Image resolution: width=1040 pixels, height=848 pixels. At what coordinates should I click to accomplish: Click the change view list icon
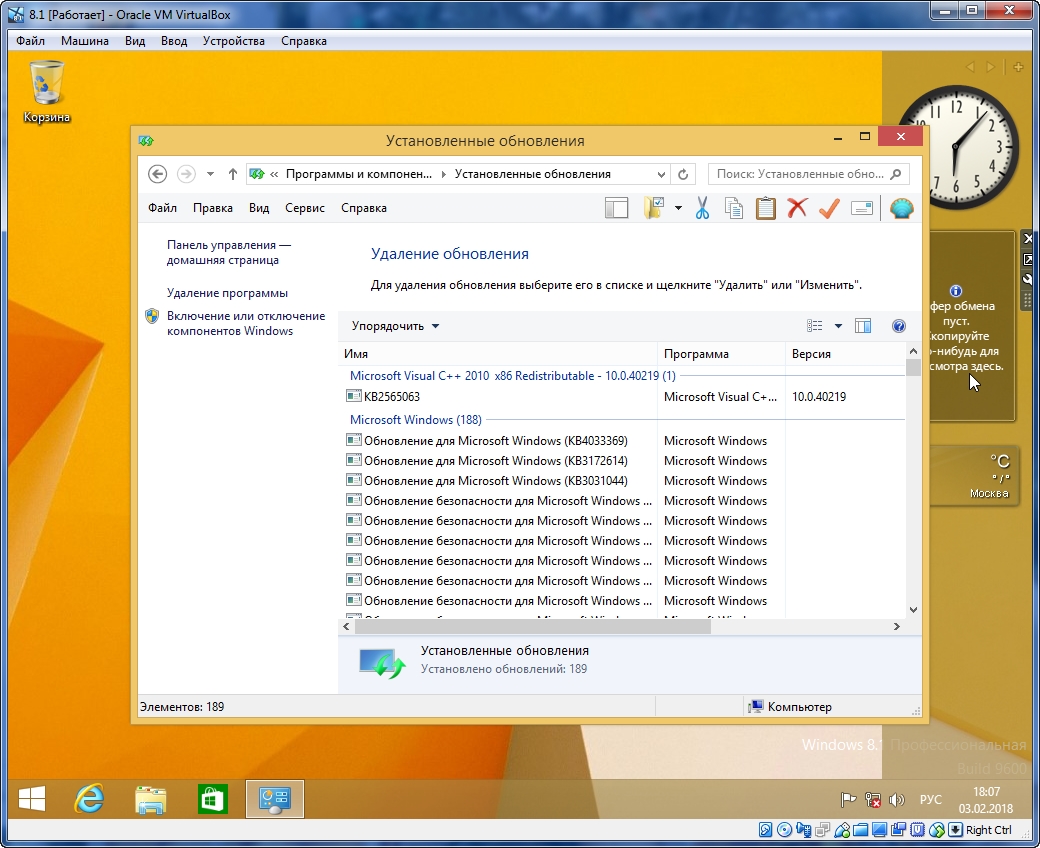click(814, 326)
